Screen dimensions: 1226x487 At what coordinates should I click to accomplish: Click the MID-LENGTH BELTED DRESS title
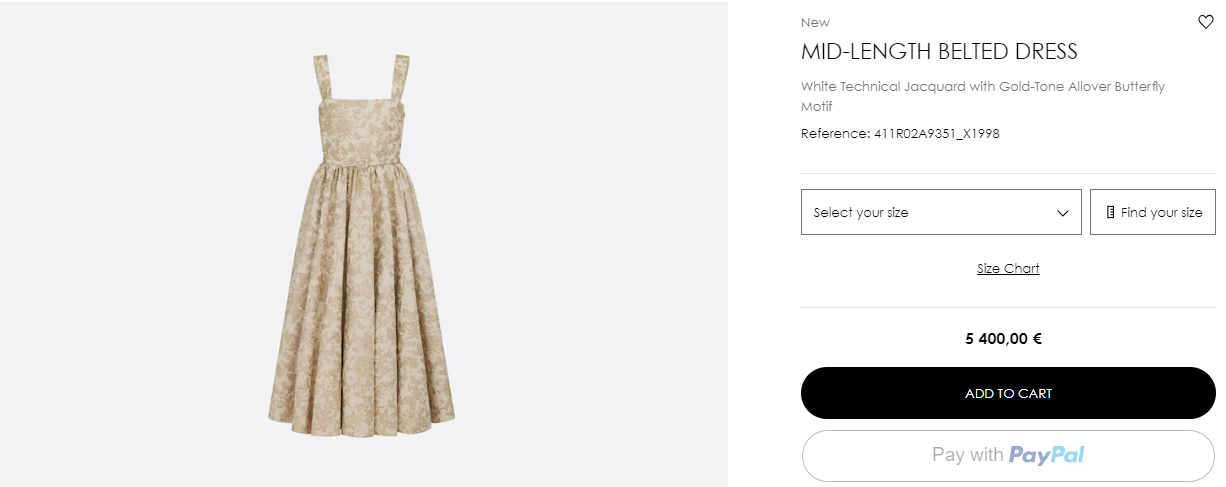(939, 52)
